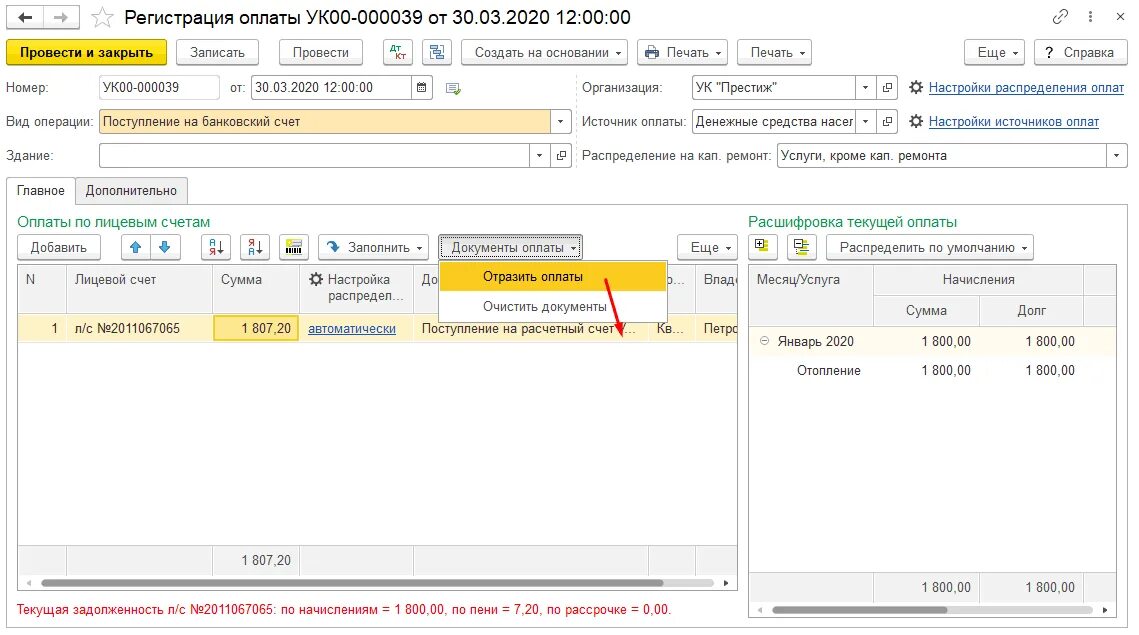The width and height of the screenshot is (1139, 635).
Task: Close the document with X
Action: tap(1120, 17)
